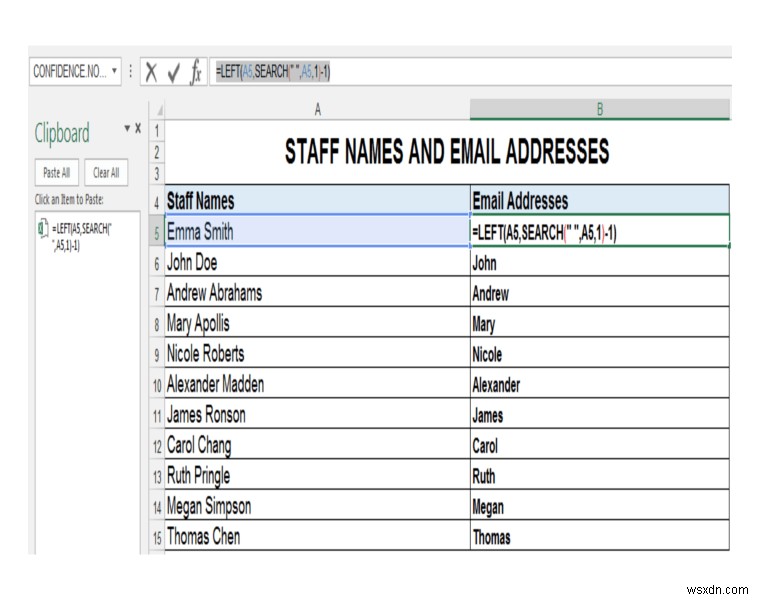Select the Ruth Pringle cell
This screenshot has width=760, height=600.
coord(317,475)
